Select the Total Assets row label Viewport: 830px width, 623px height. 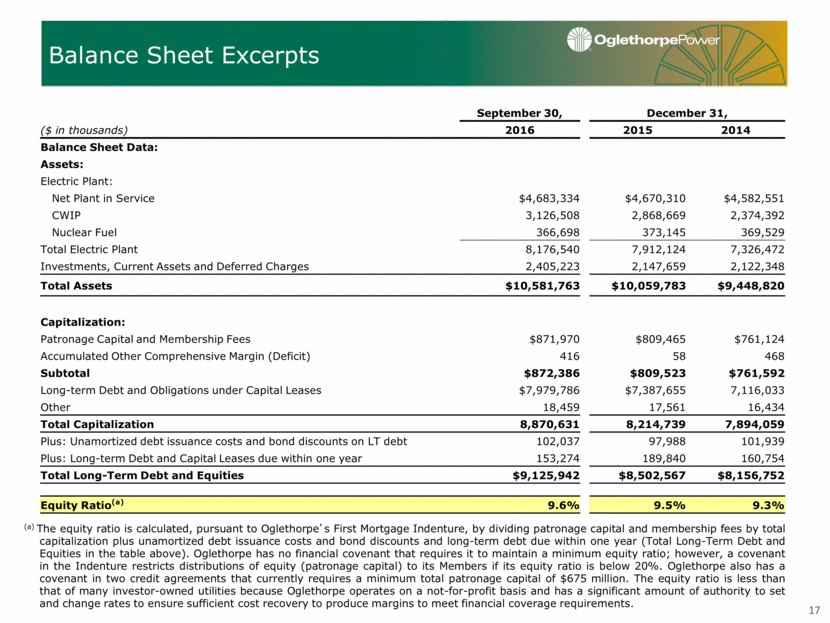click(x=76, y=286)
